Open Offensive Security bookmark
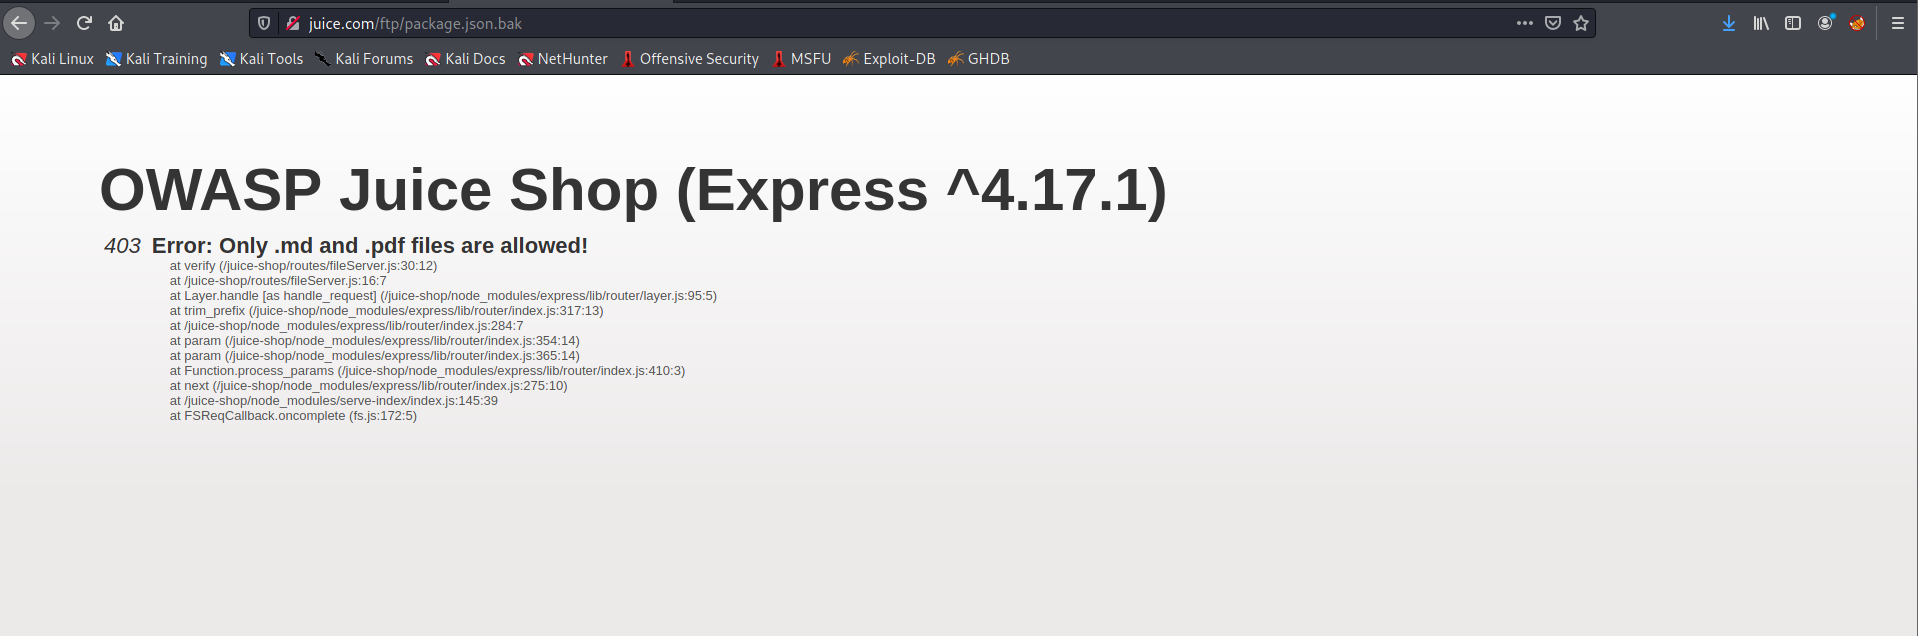This screenshot has height=636, width=1918. point(690,59)
